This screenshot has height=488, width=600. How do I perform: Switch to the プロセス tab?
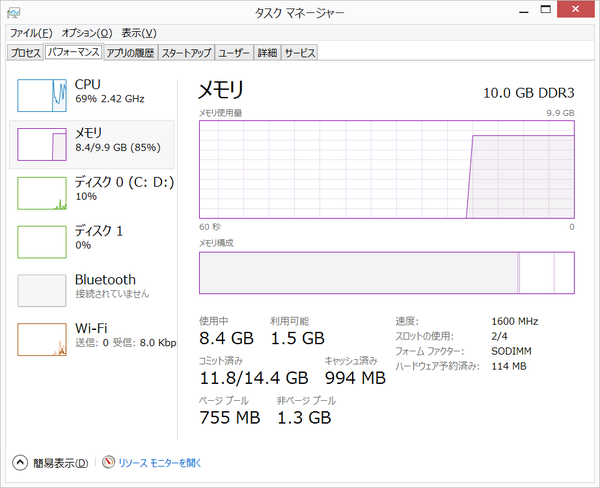pos(24,52)
